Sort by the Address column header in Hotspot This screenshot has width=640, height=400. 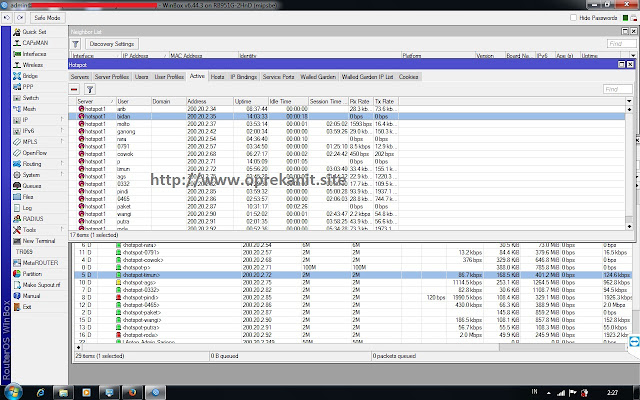[x=209, y=101]
